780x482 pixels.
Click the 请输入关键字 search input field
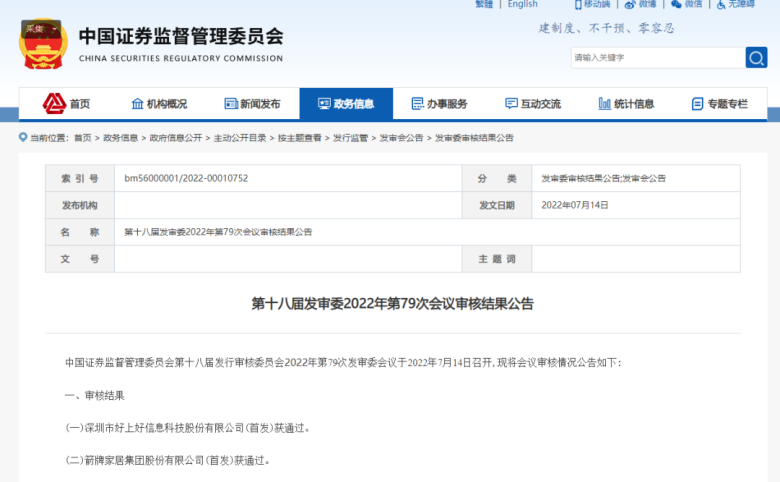pos(655,58)
